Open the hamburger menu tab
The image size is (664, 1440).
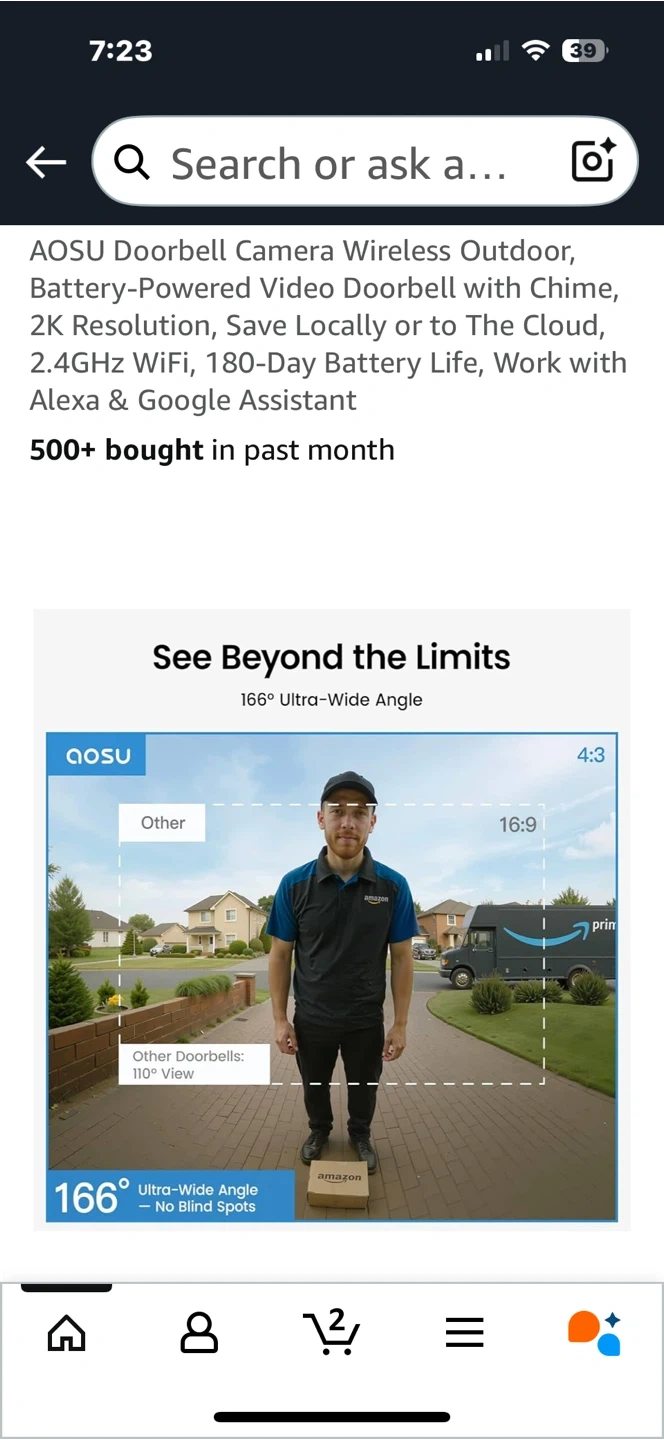pos(464,1333)
